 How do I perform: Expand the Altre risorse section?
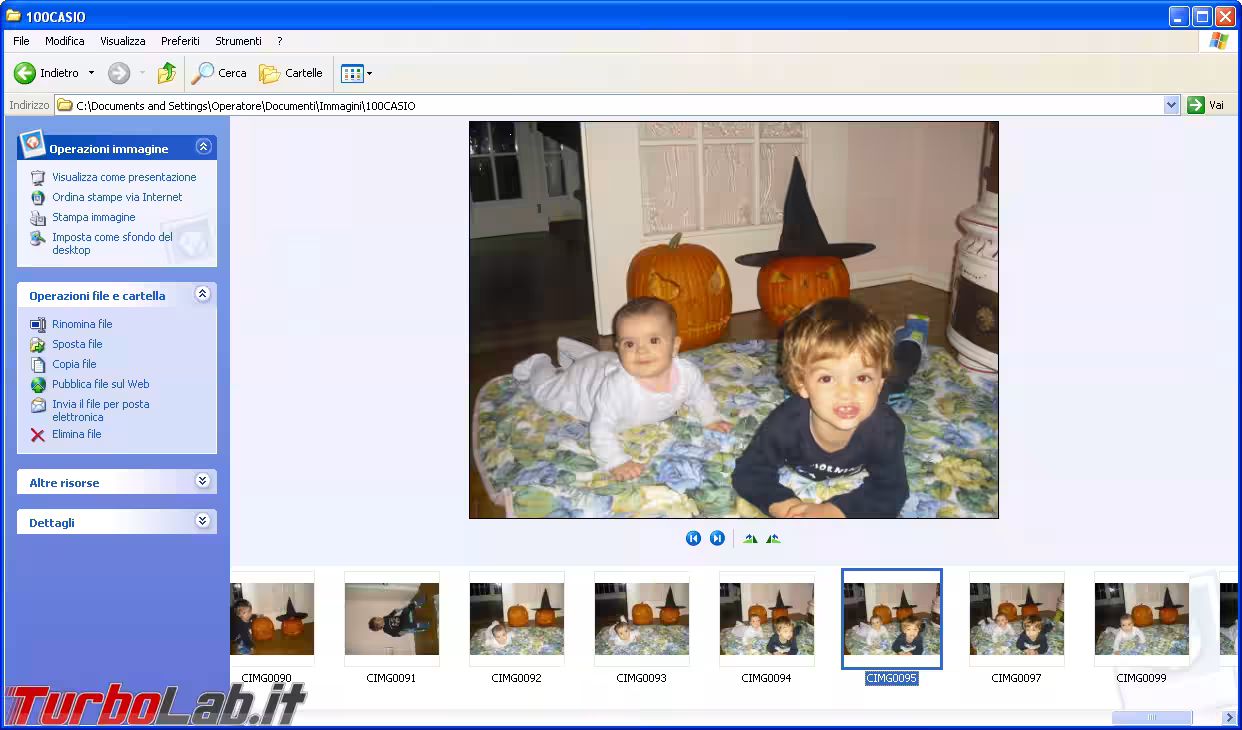click(x=203, y=482)
